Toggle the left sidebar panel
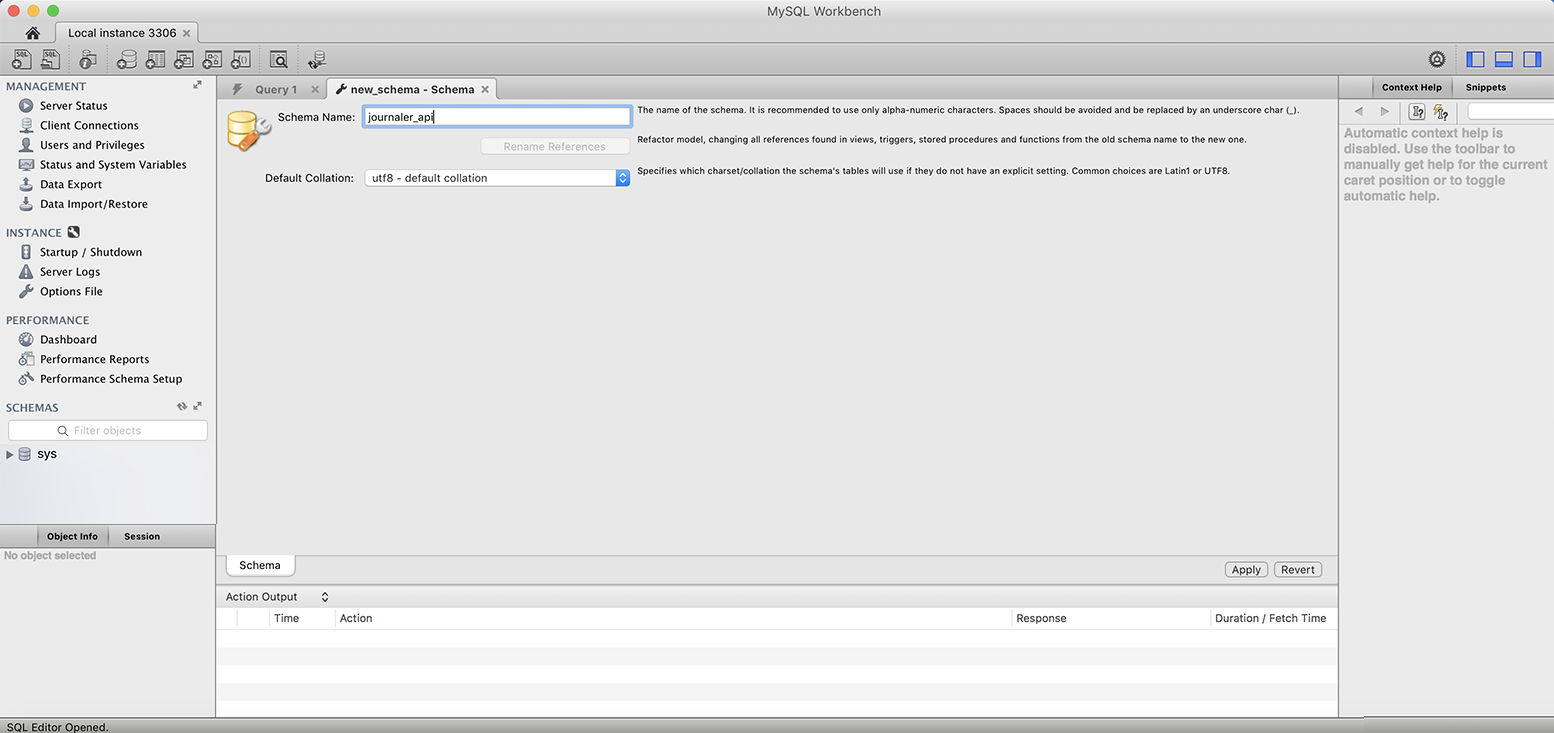1554x733 pixels. (x=1475, y=60)
